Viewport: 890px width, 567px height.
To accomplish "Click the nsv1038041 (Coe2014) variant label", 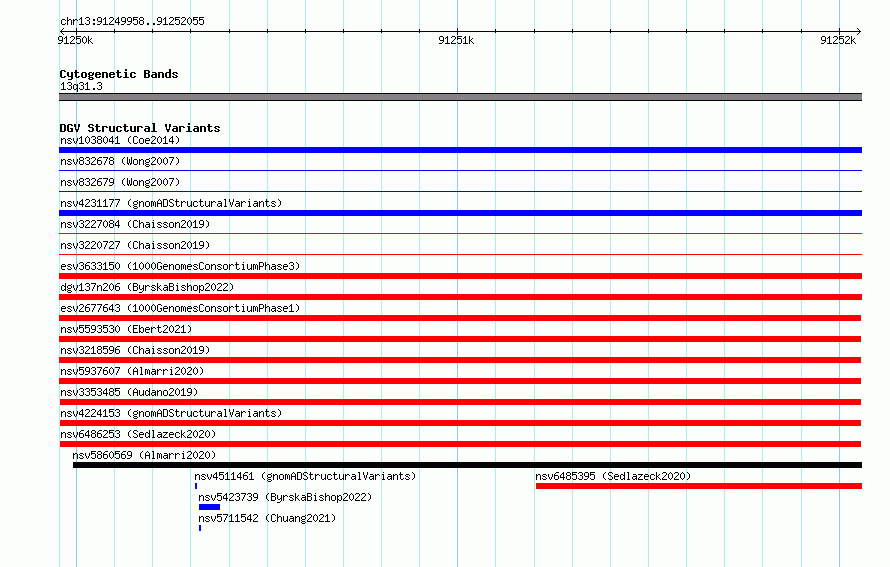I will 120,140.
